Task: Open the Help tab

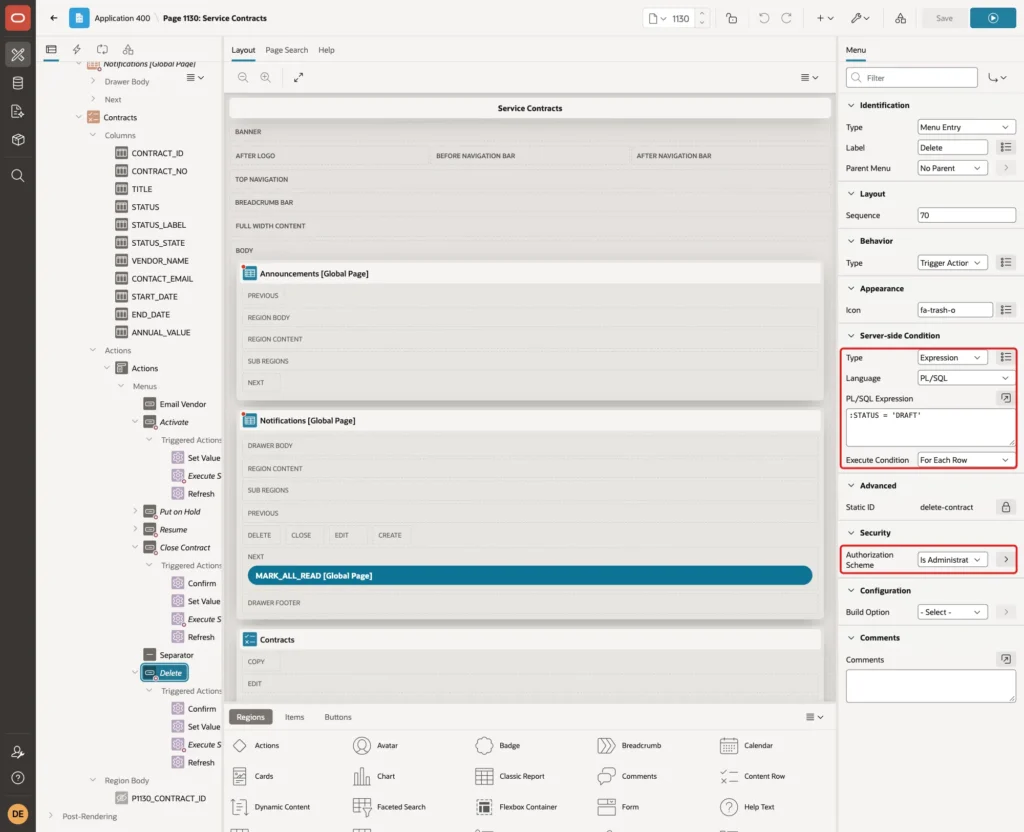Action: (327, 50)
